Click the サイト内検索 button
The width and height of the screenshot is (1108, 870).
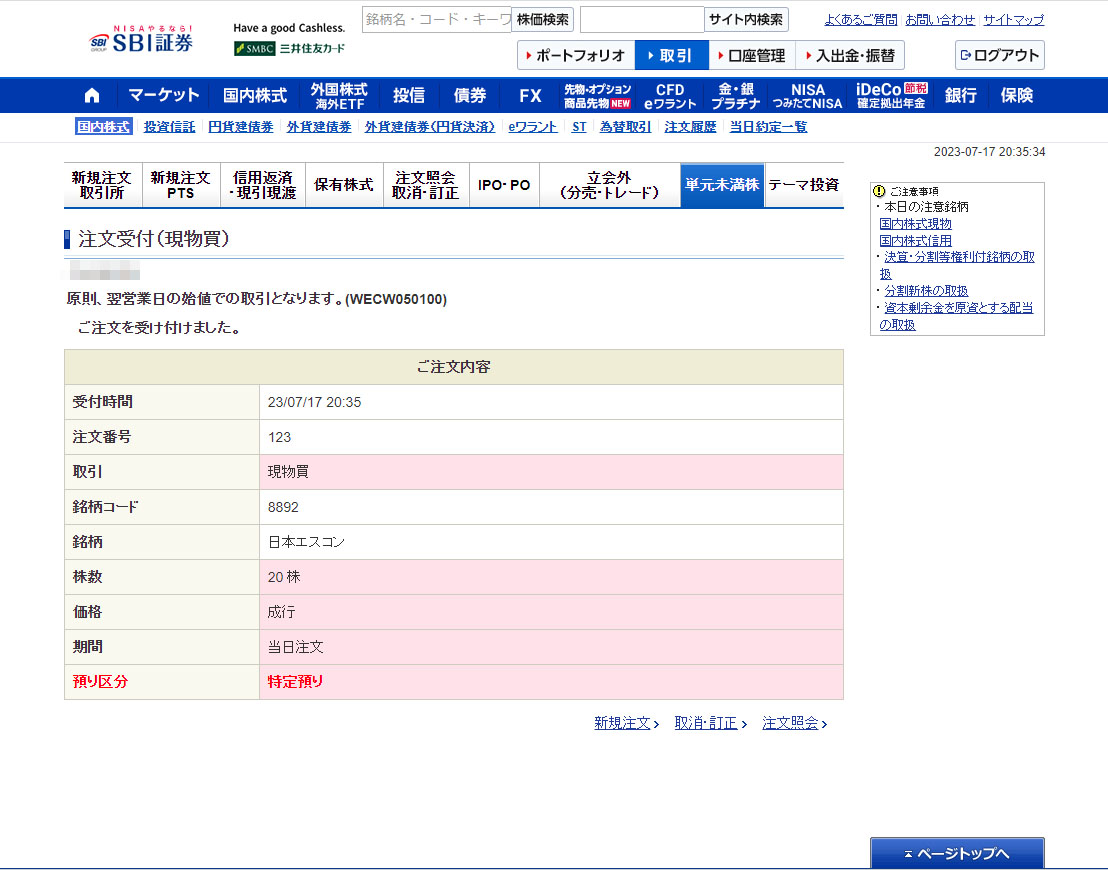(x=746, y=19)
